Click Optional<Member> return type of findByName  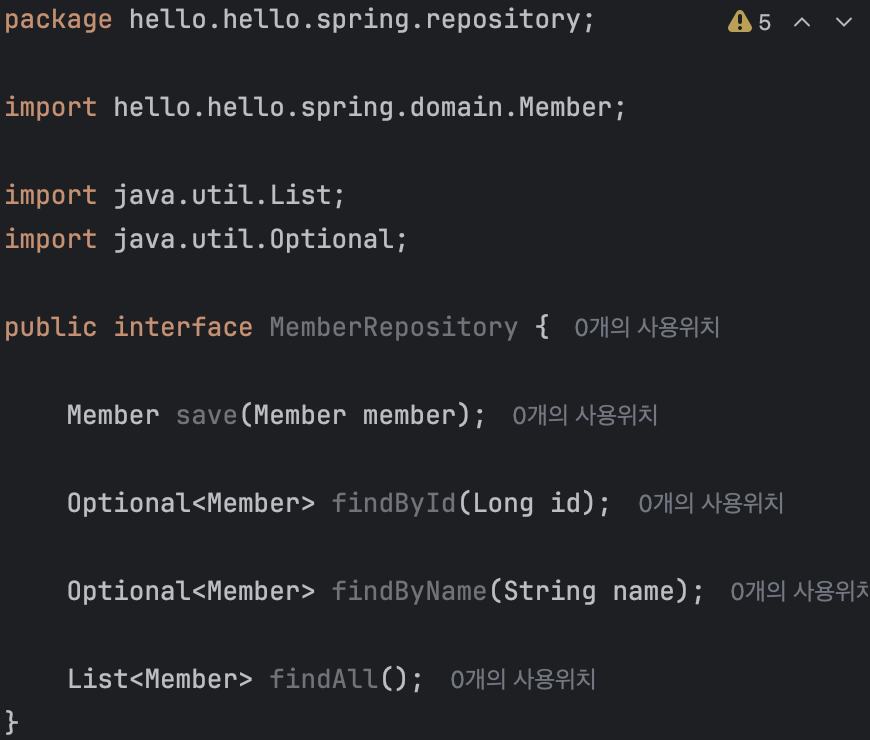(191, 591)
